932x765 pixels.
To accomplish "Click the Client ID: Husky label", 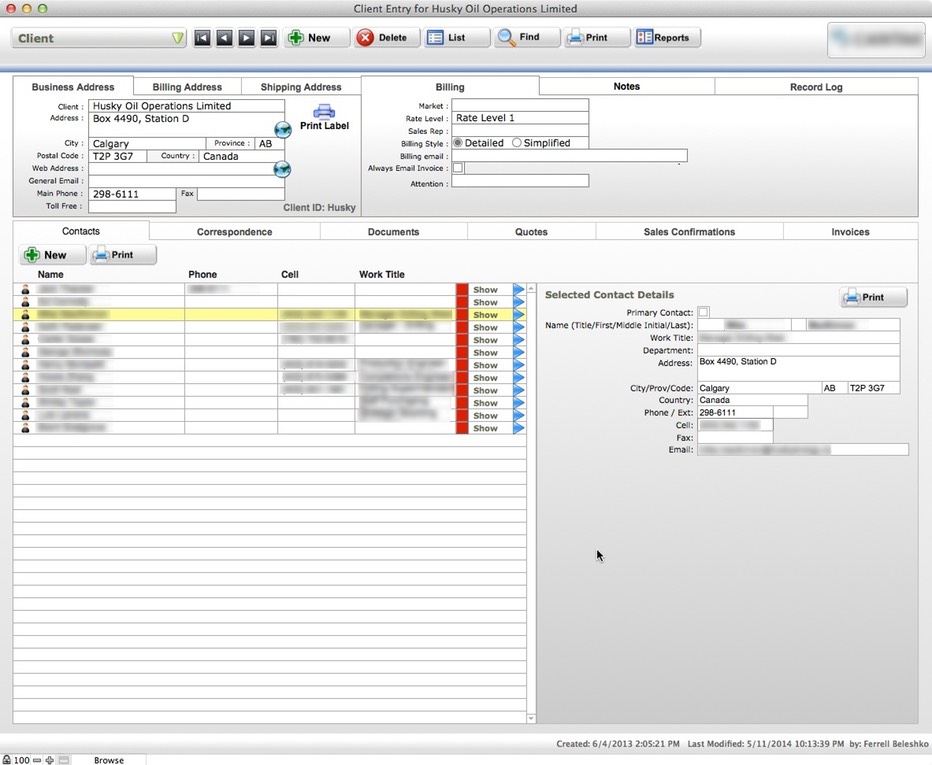I will click(x=319, y=207).
